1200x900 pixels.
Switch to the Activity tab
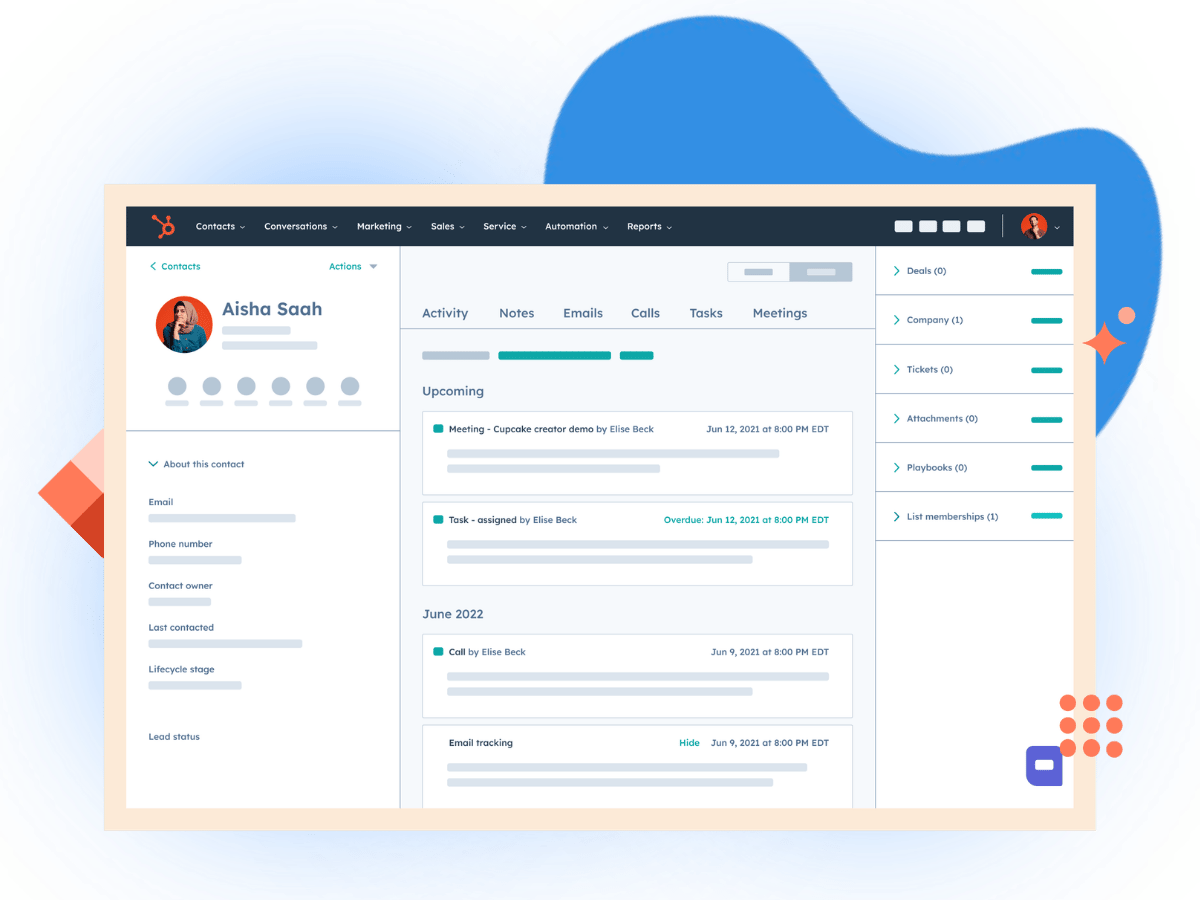pyautogui.click(x=445, y=313)
